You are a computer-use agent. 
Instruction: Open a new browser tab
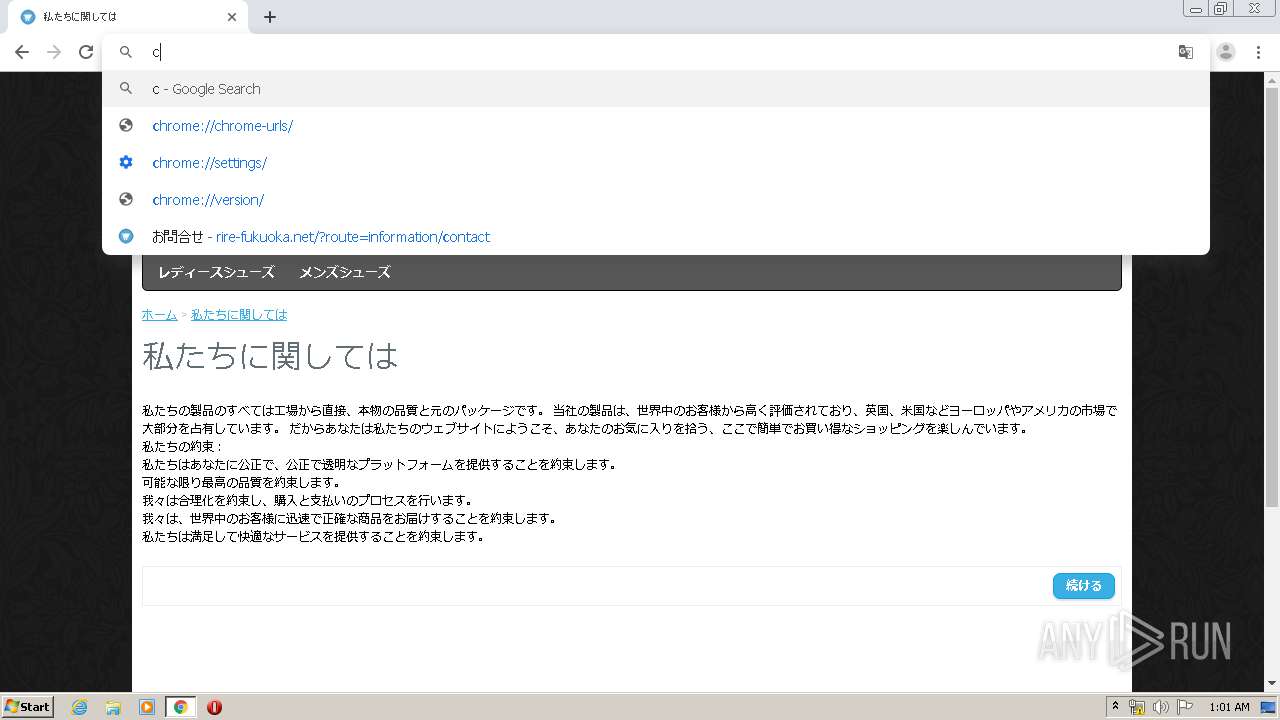point(270,17)
